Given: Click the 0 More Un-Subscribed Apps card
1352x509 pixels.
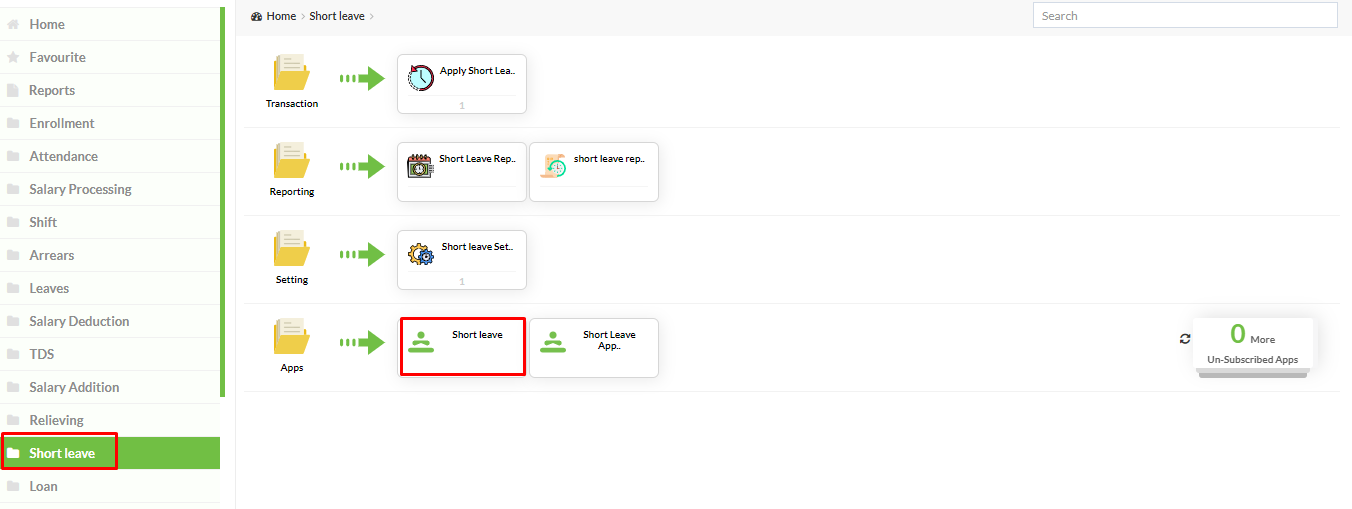Looking at the screenshot, I should (1253, 346).
